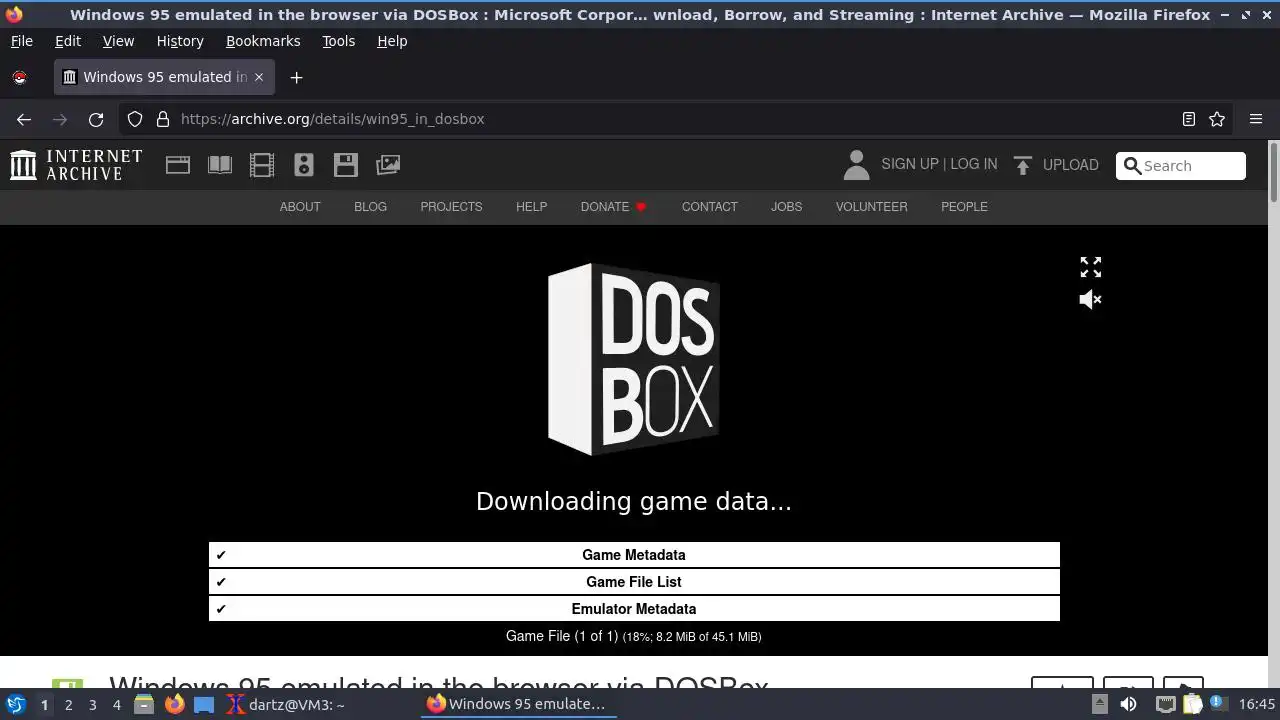Open the HELP link in site navigation
Screen dimensions: 1280x720
point(531,207)
